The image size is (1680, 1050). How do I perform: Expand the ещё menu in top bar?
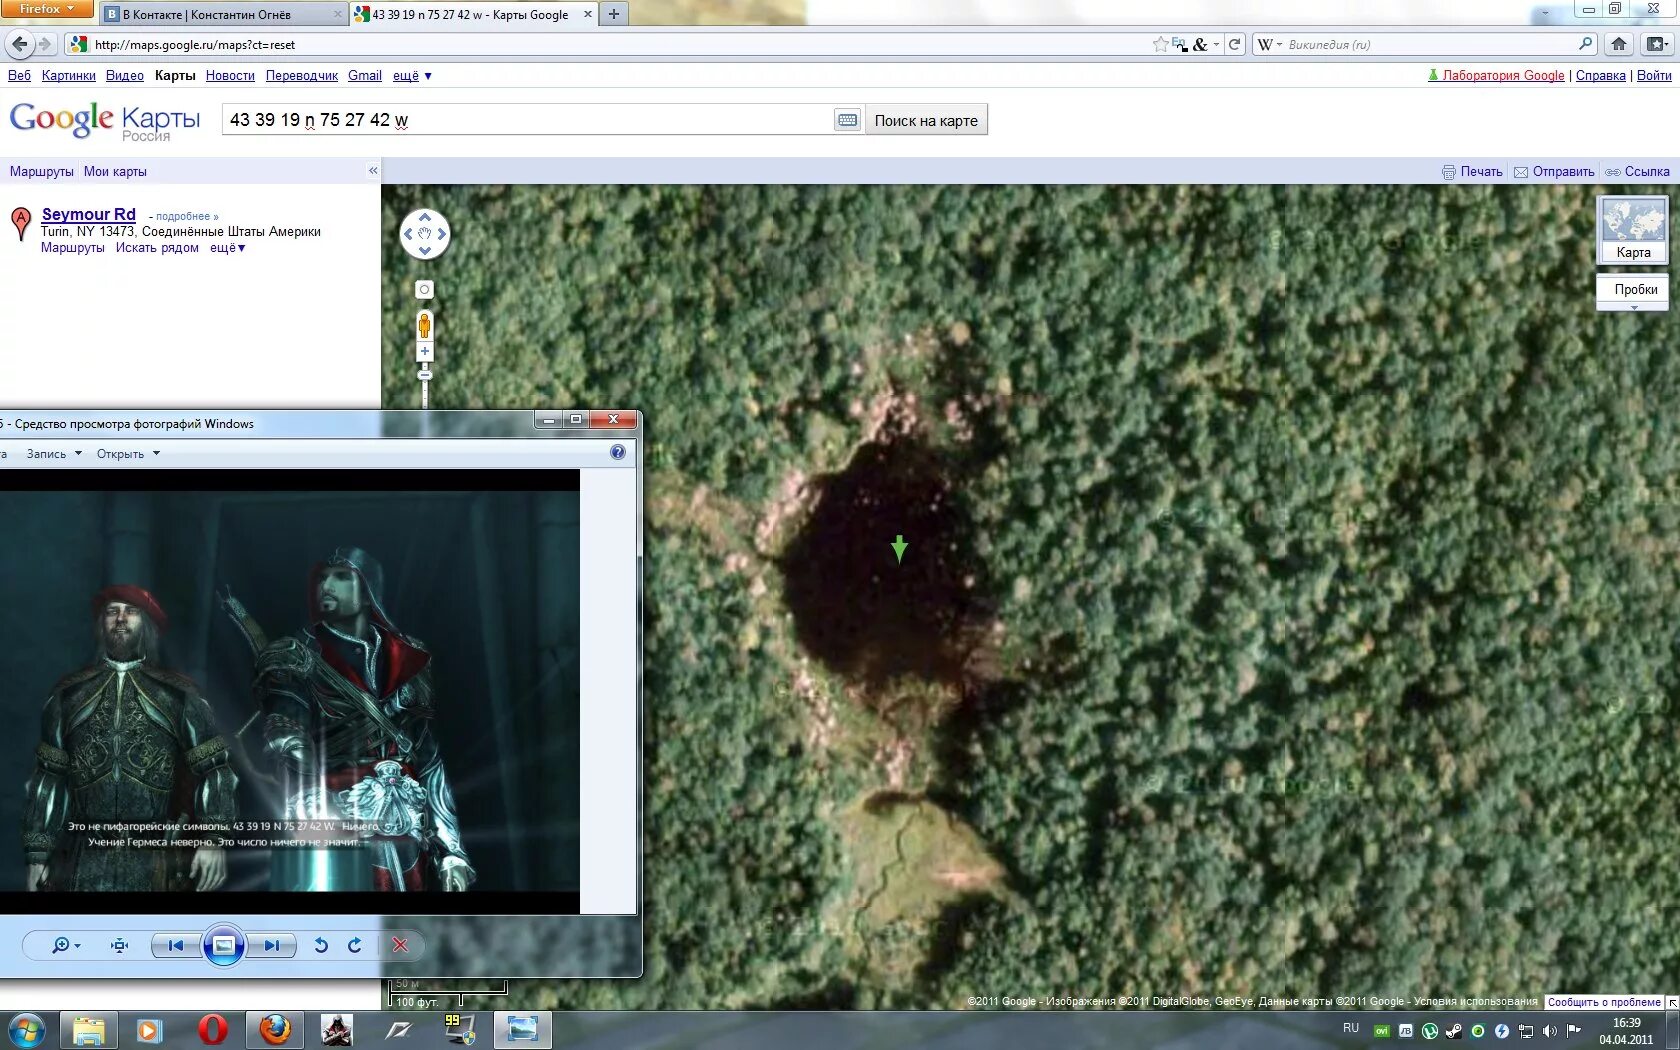[x=412, y=76]
